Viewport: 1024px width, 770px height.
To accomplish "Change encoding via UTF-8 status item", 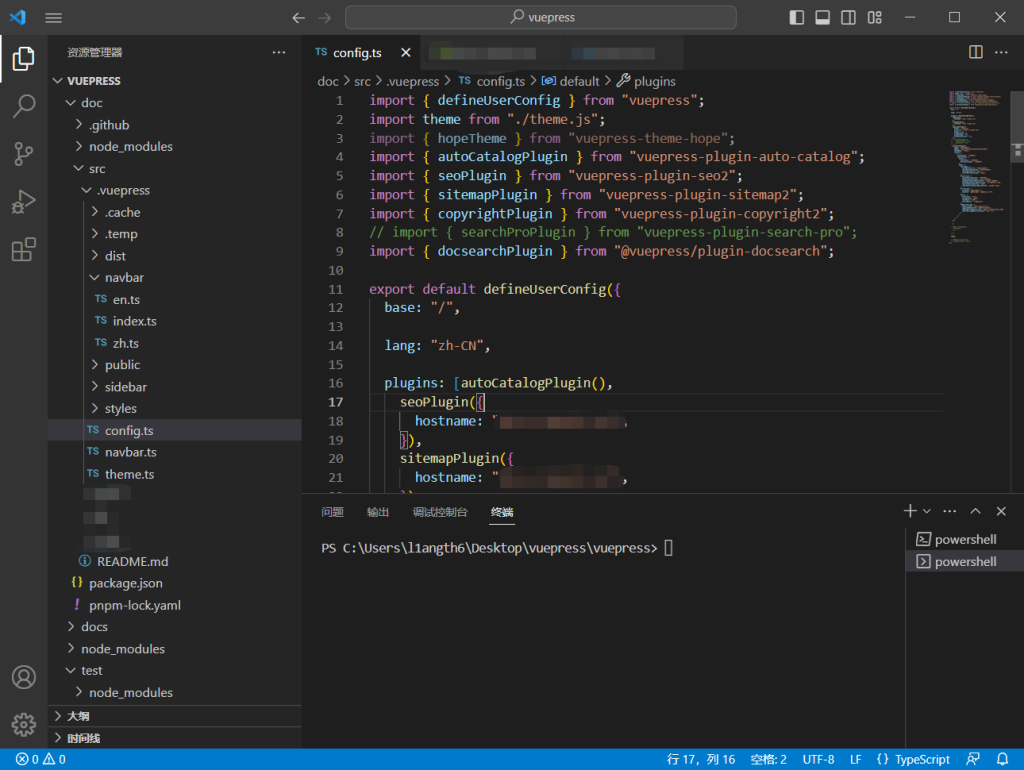I will point(818,759).
